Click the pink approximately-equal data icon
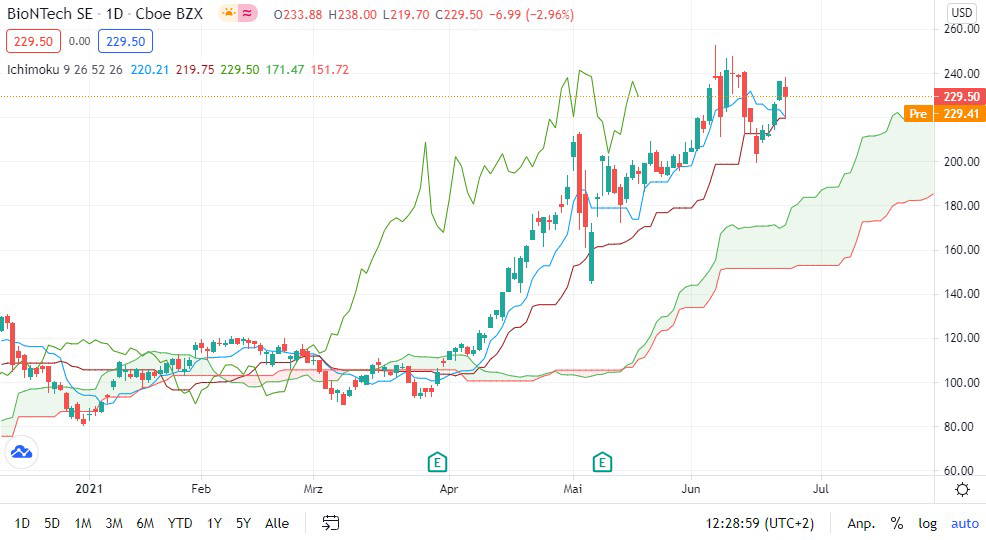 pos(247,13)
